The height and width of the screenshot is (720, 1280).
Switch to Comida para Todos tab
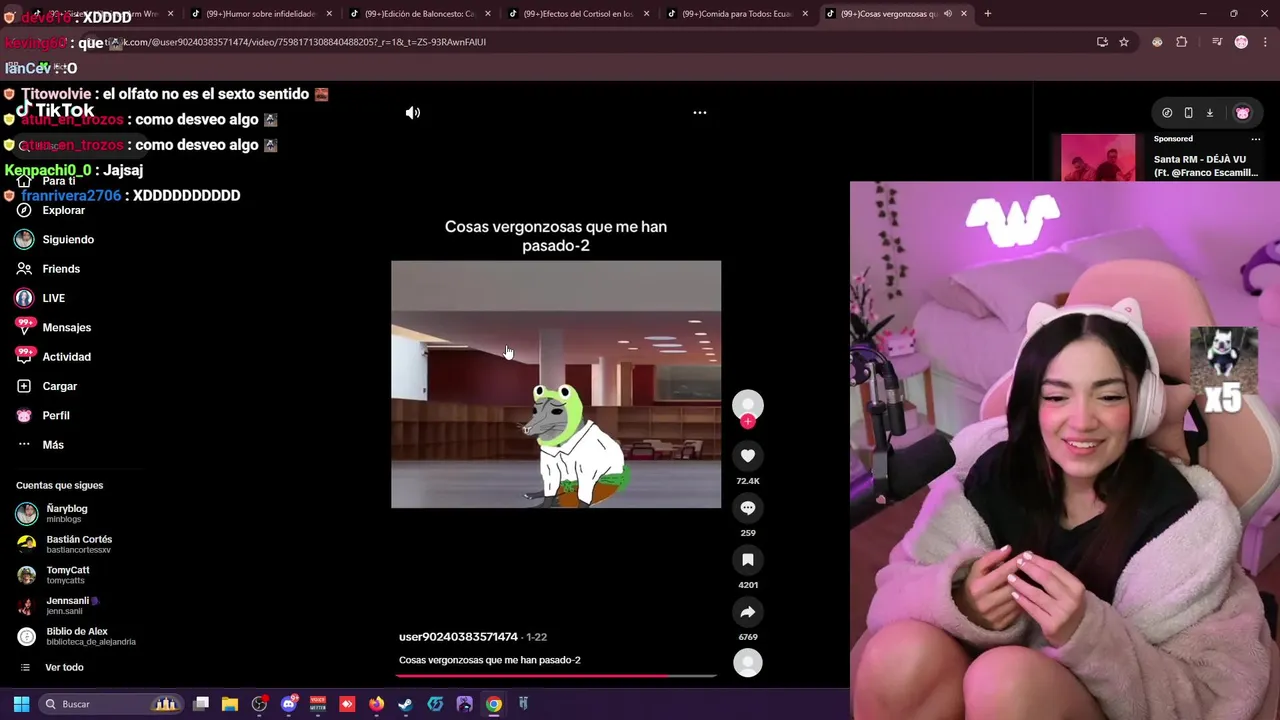point(738,14)
